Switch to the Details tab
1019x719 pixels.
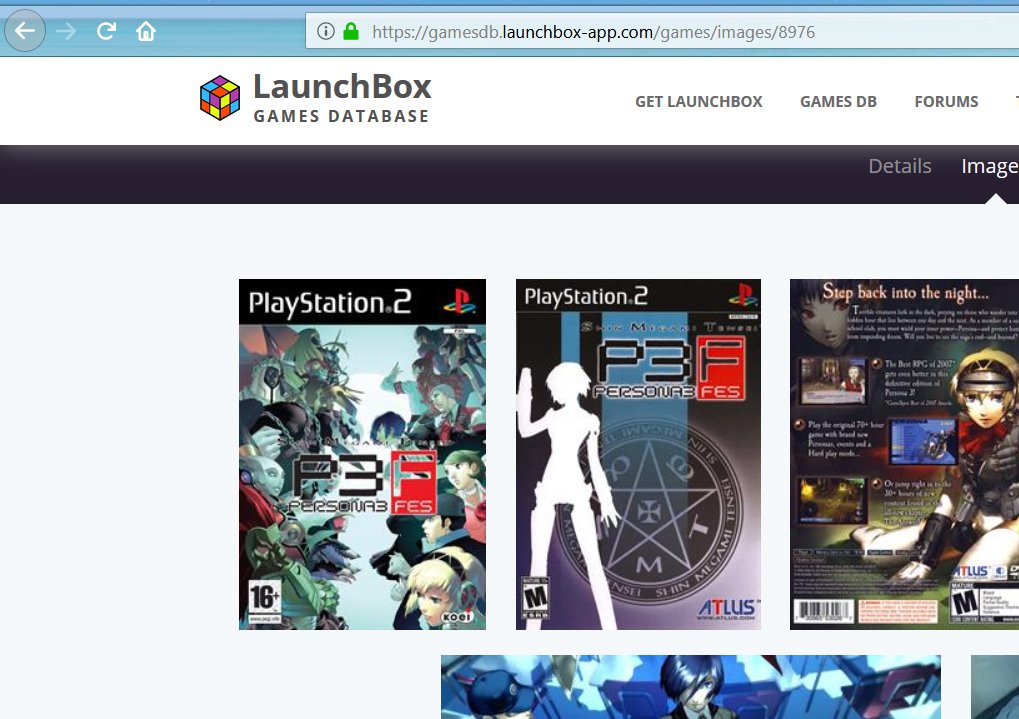pos(899,166)
